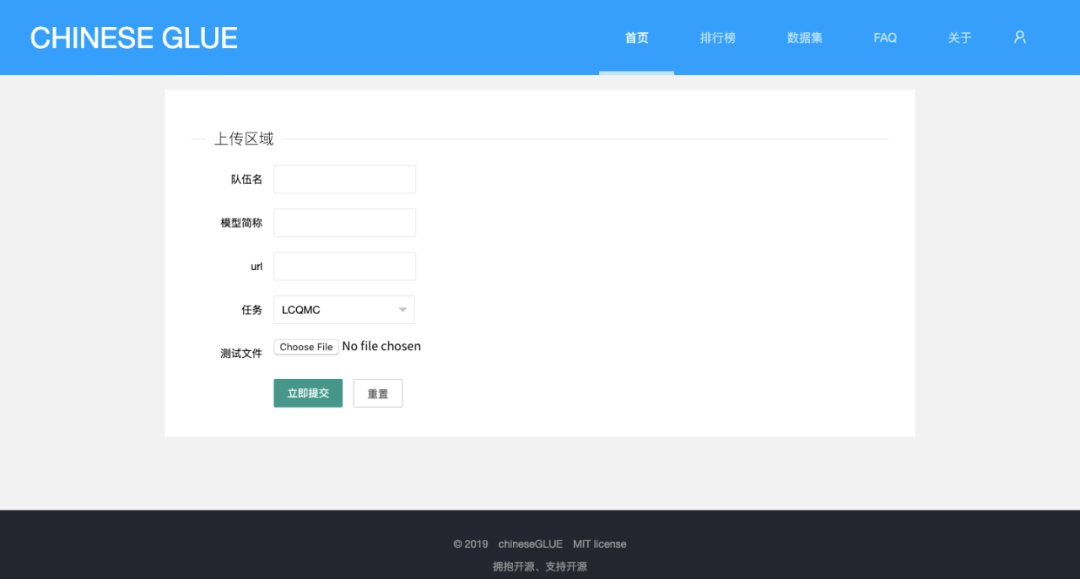Go to the 首页 tab
Screen dimensions: 1080x579
(x=636, y=38)
